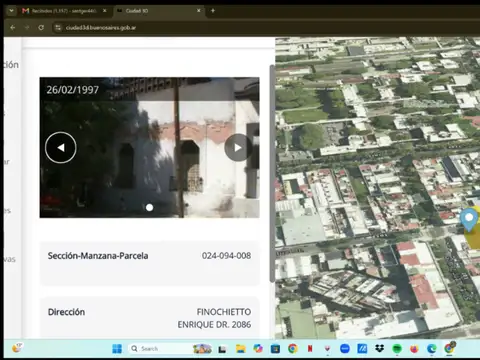Open a new browser tab

tap(213, 11)
